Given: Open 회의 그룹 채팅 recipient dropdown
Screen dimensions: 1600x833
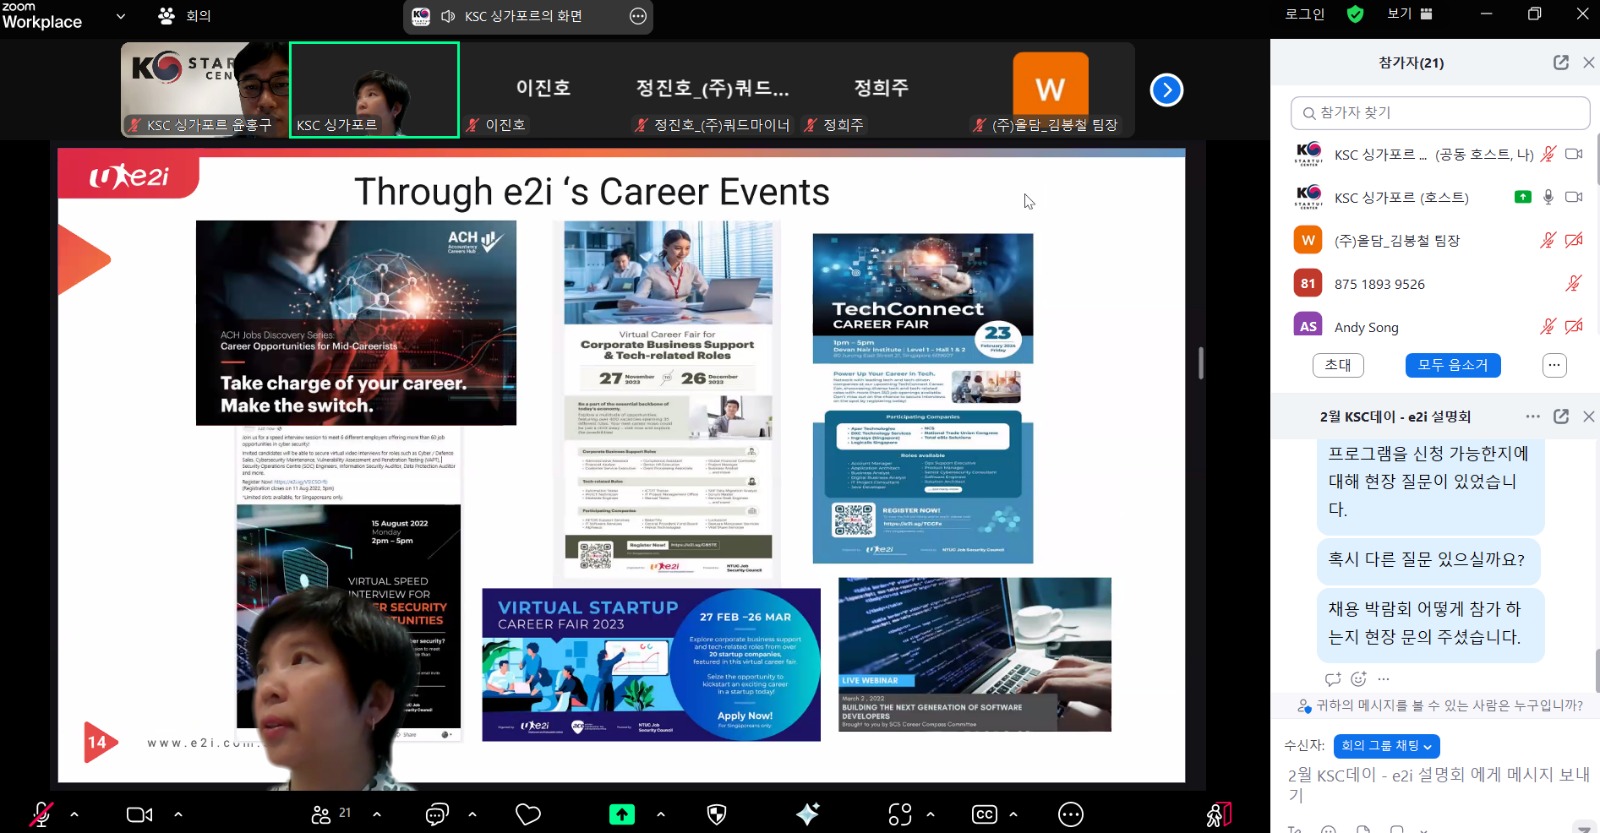Looking at the screenshot, I should pos(1386,746).
